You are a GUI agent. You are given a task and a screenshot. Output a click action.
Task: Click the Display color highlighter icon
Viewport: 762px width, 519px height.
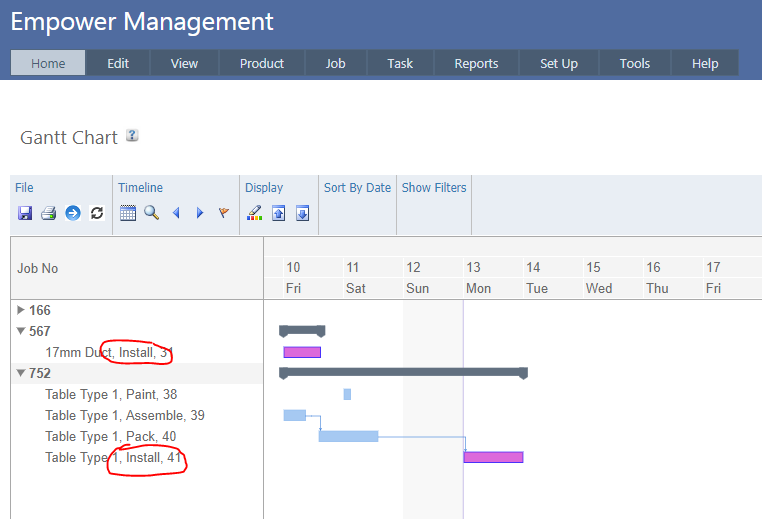pyautogui.click(x=254, y=213)
